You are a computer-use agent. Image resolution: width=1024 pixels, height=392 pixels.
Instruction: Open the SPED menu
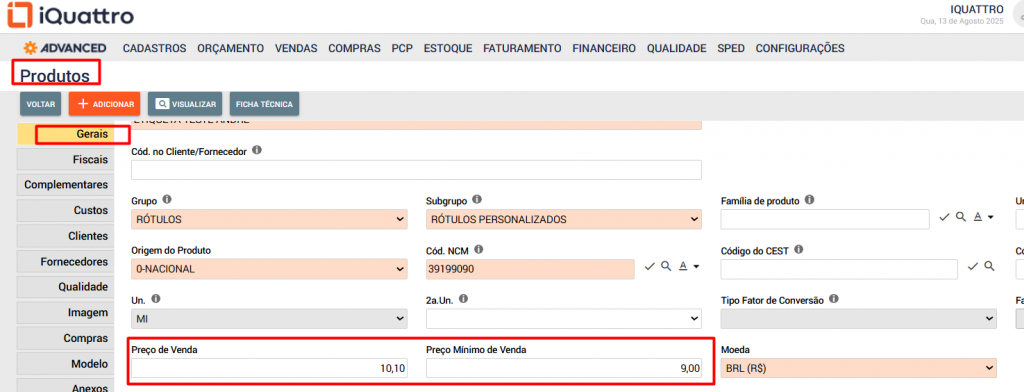click(x=731, y=48)
